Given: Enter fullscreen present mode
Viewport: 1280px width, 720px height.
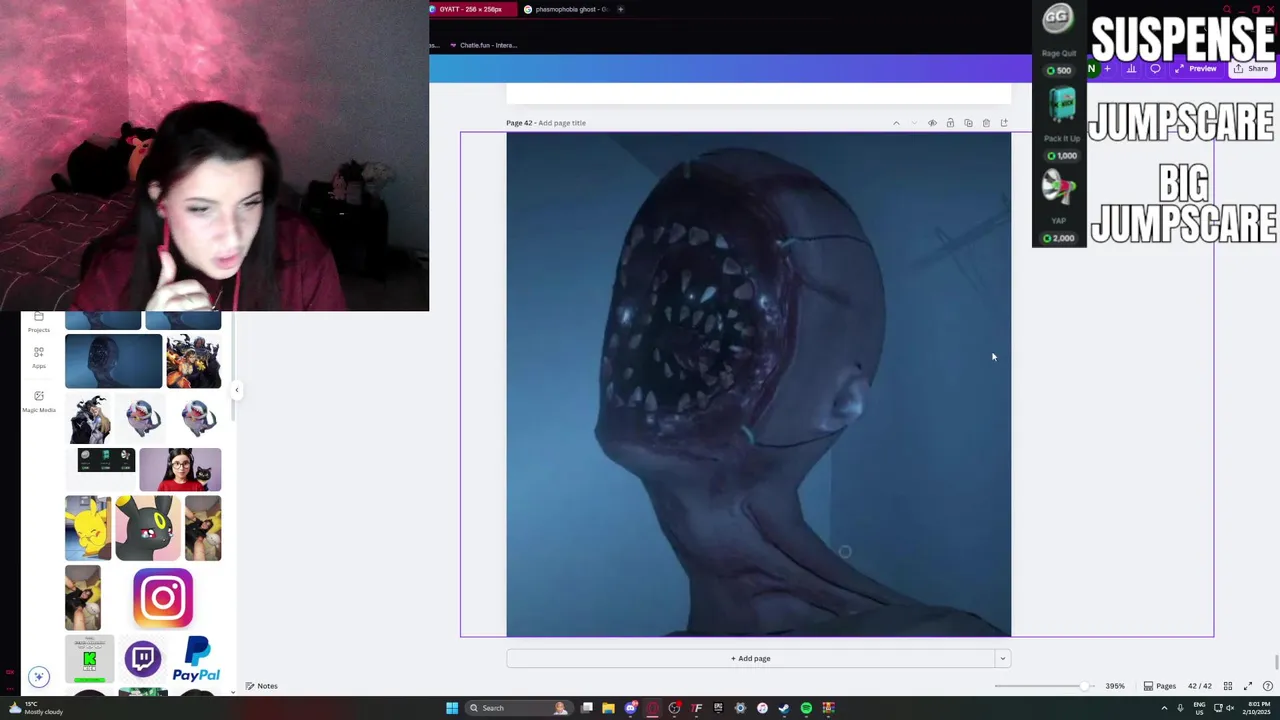Looking at the screenshot, I should point(1248,686).
